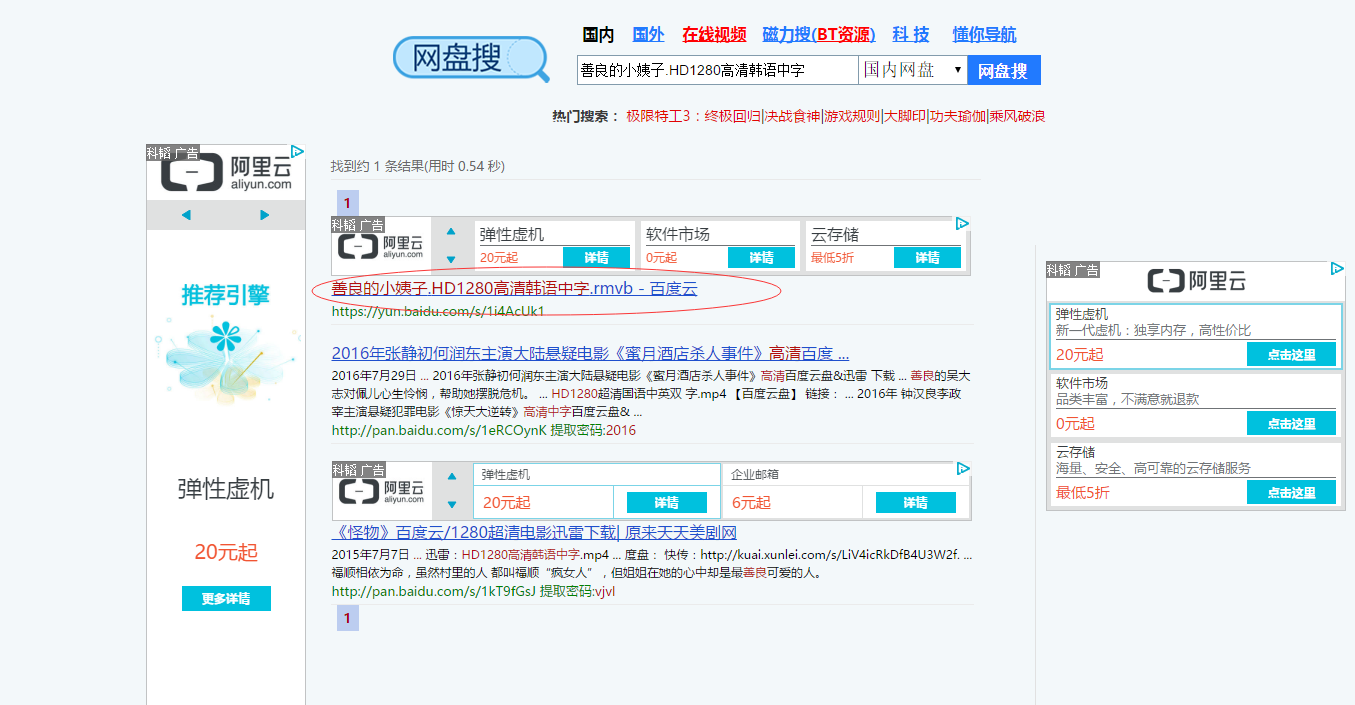The image size is (1355, 705).
Task: Click 软件市场 heading in top banner ad
Action: (x=678, y=234)
